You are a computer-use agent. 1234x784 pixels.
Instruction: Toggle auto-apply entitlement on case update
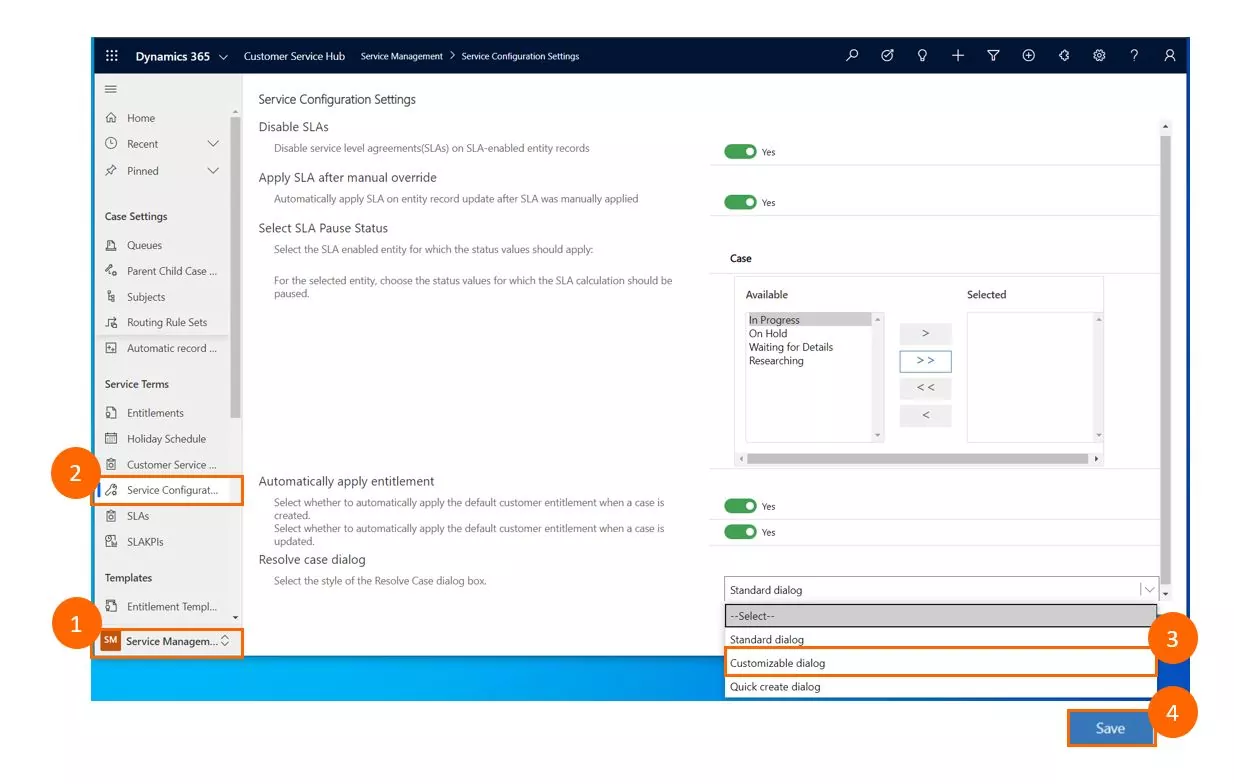(740, 532)
